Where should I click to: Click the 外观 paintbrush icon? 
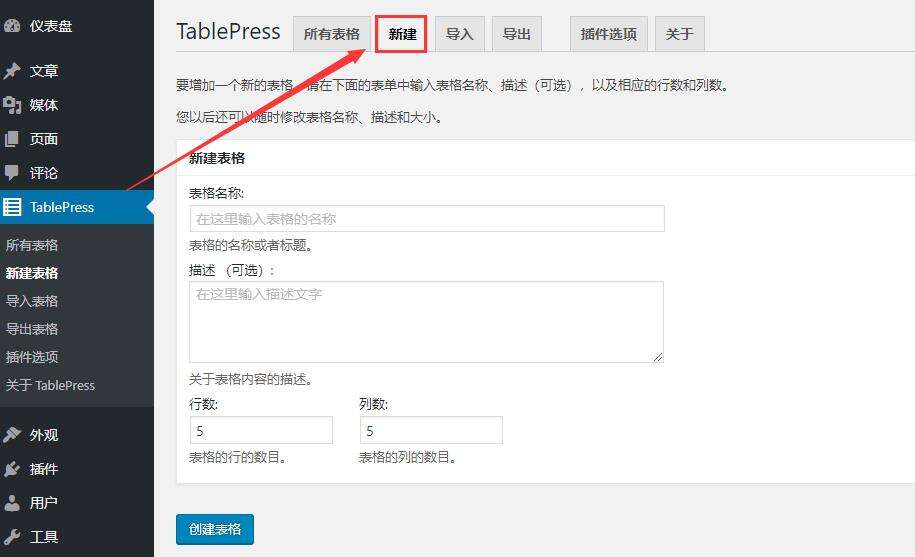(x=12, y=435)
